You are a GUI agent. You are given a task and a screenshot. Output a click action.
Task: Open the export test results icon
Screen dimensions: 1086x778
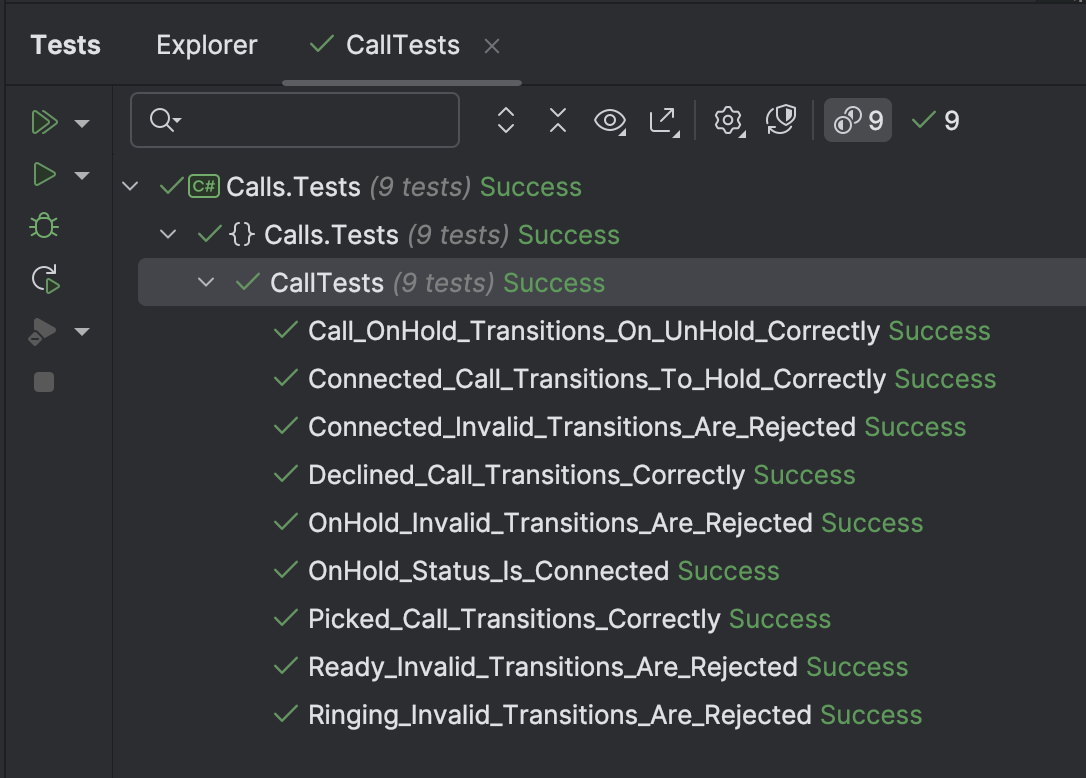click(x=664, y=120)
